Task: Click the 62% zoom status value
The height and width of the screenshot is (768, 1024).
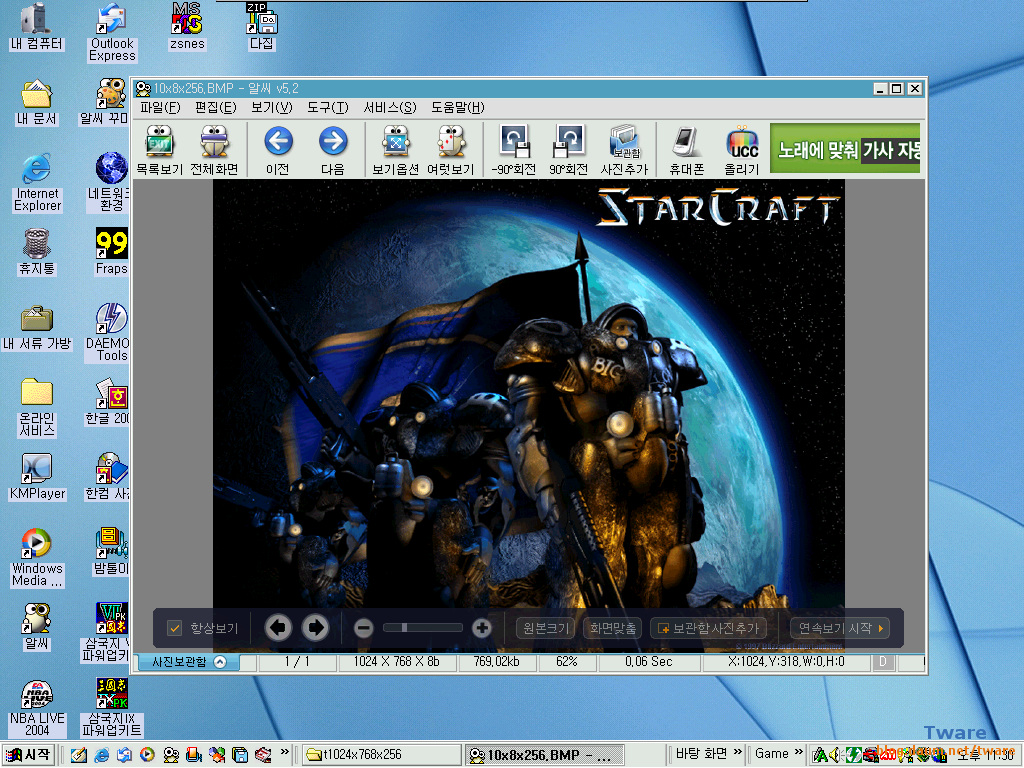Action: pos(567,662)
